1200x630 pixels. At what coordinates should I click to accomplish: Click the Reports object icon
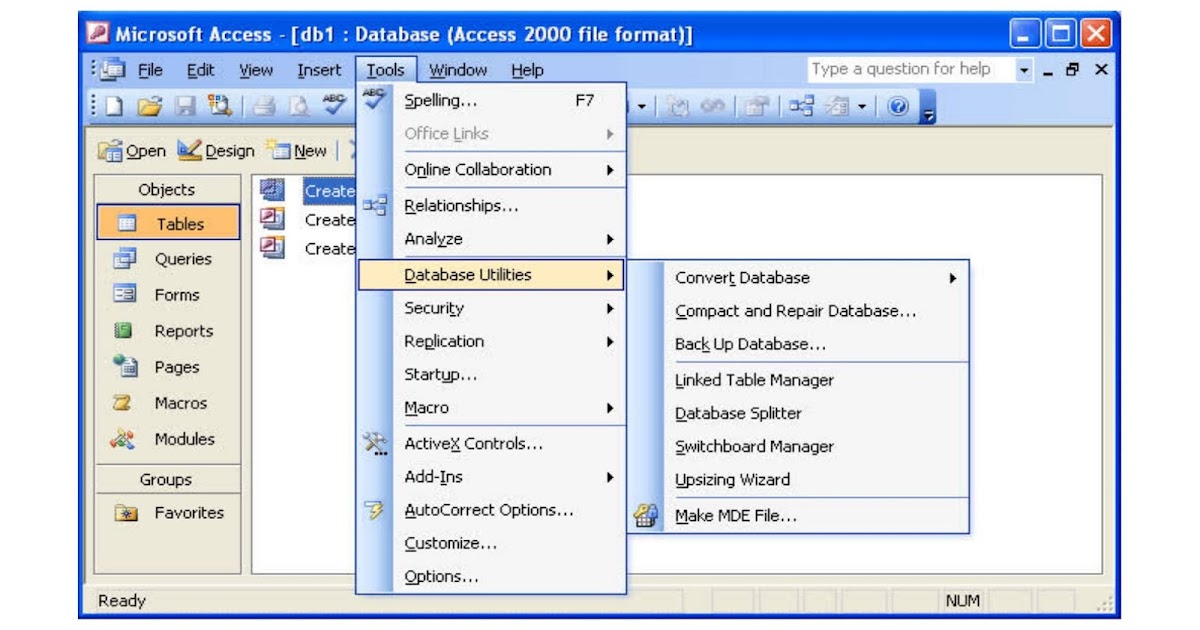[x=166, y=330]
